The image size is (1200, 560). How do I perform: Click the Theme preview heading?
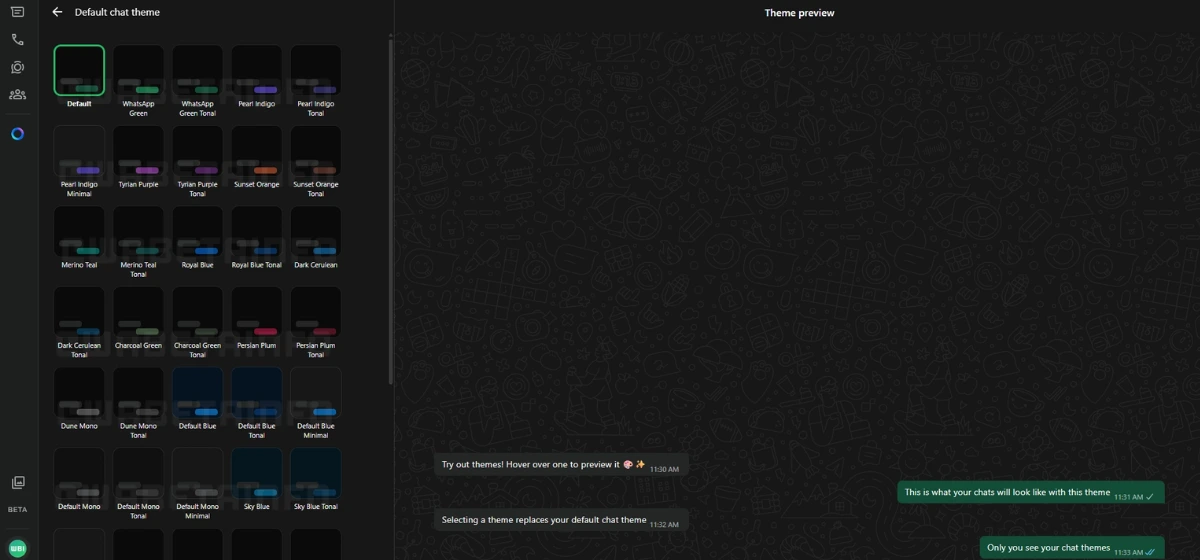[799, 13]
